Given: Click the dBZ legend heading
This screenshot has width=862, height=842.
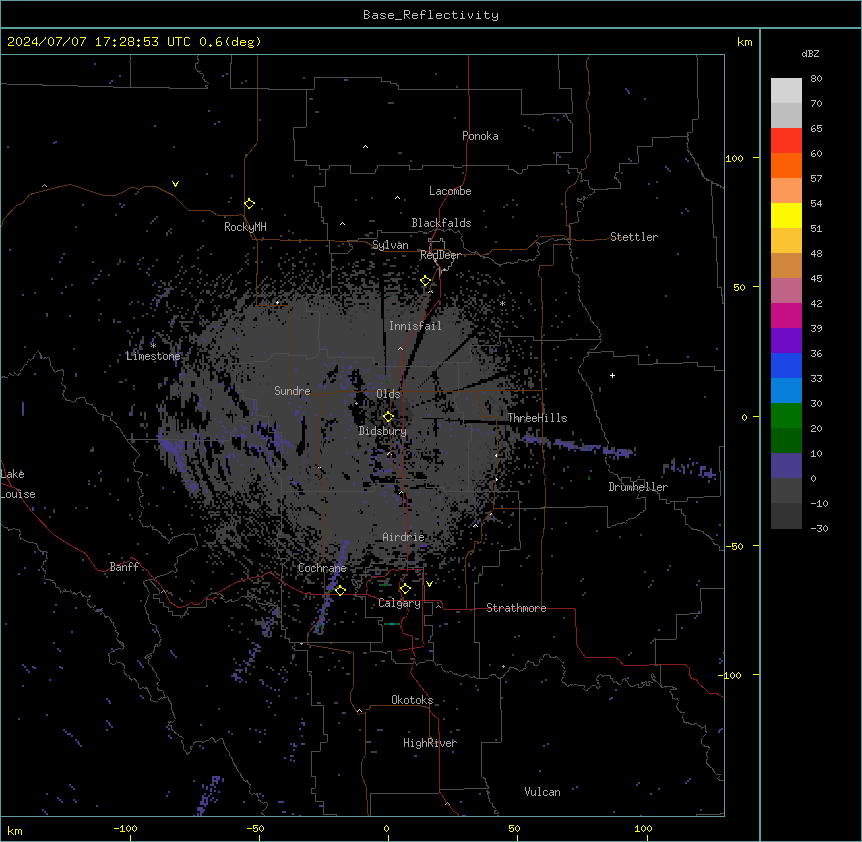Looking at the screenshot, I should [x=810, y=54].
